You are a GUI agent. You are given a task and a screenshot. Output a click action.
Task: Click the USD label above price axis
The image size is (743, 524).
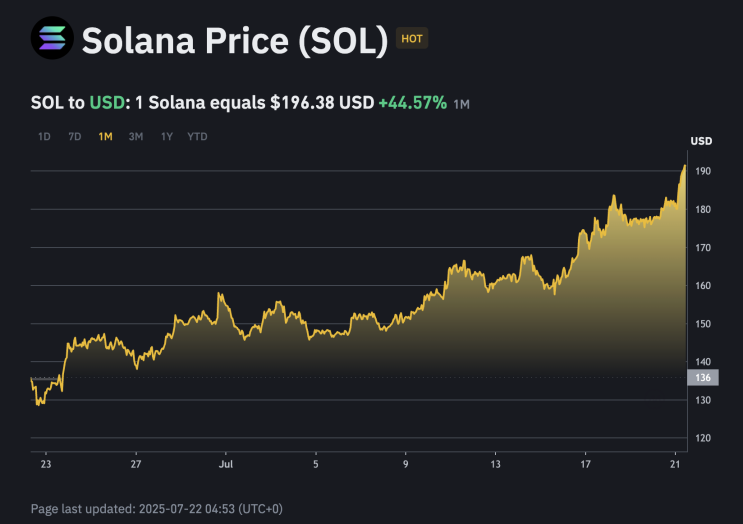[x=701, y=140]
